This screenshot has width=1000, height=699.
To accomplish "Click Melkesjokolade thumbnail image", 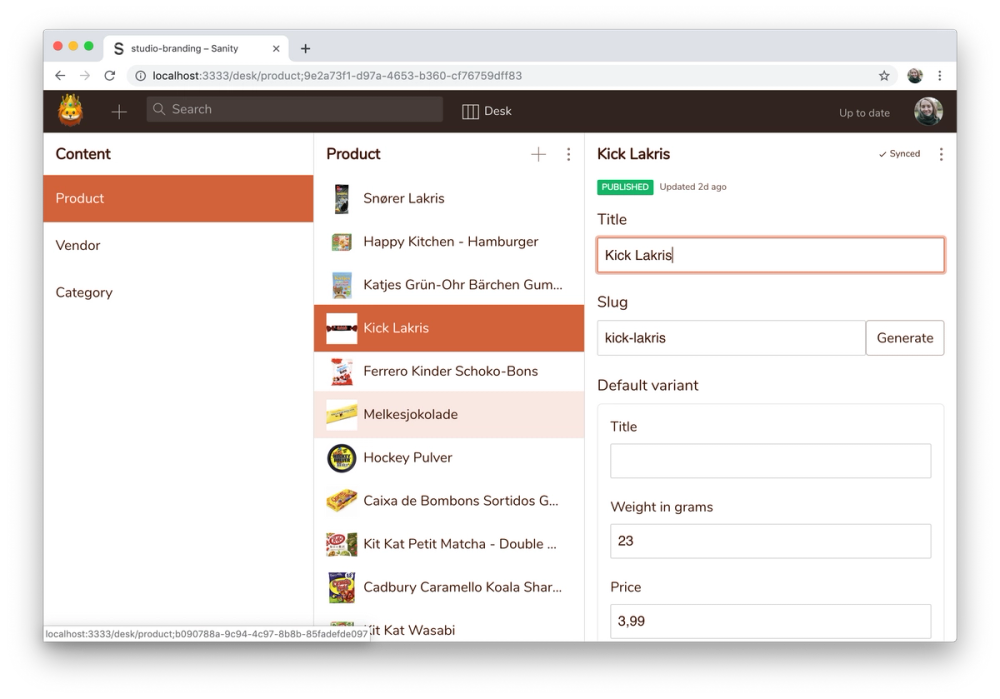I will point(342,415).
